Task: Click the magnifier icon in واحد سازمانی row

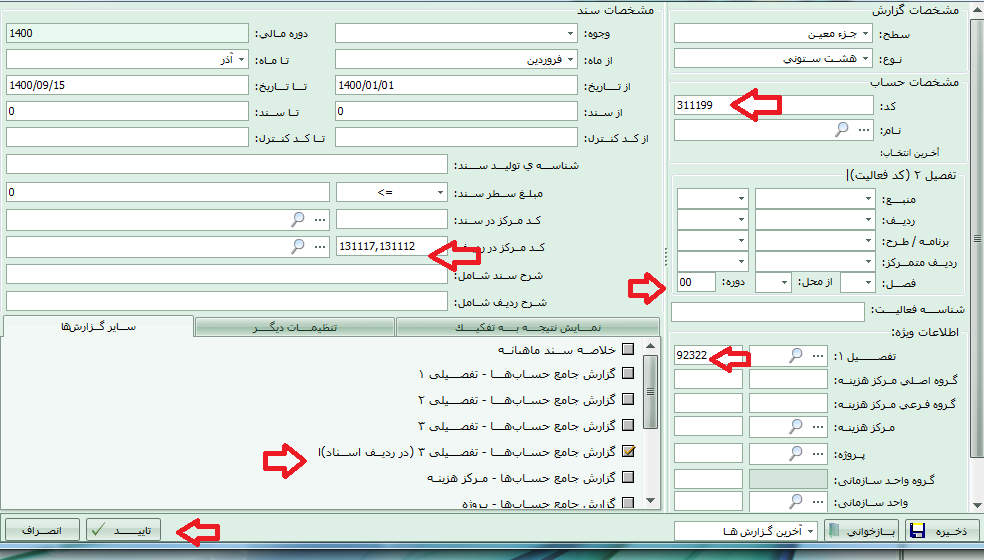Action: pos(796,501)
